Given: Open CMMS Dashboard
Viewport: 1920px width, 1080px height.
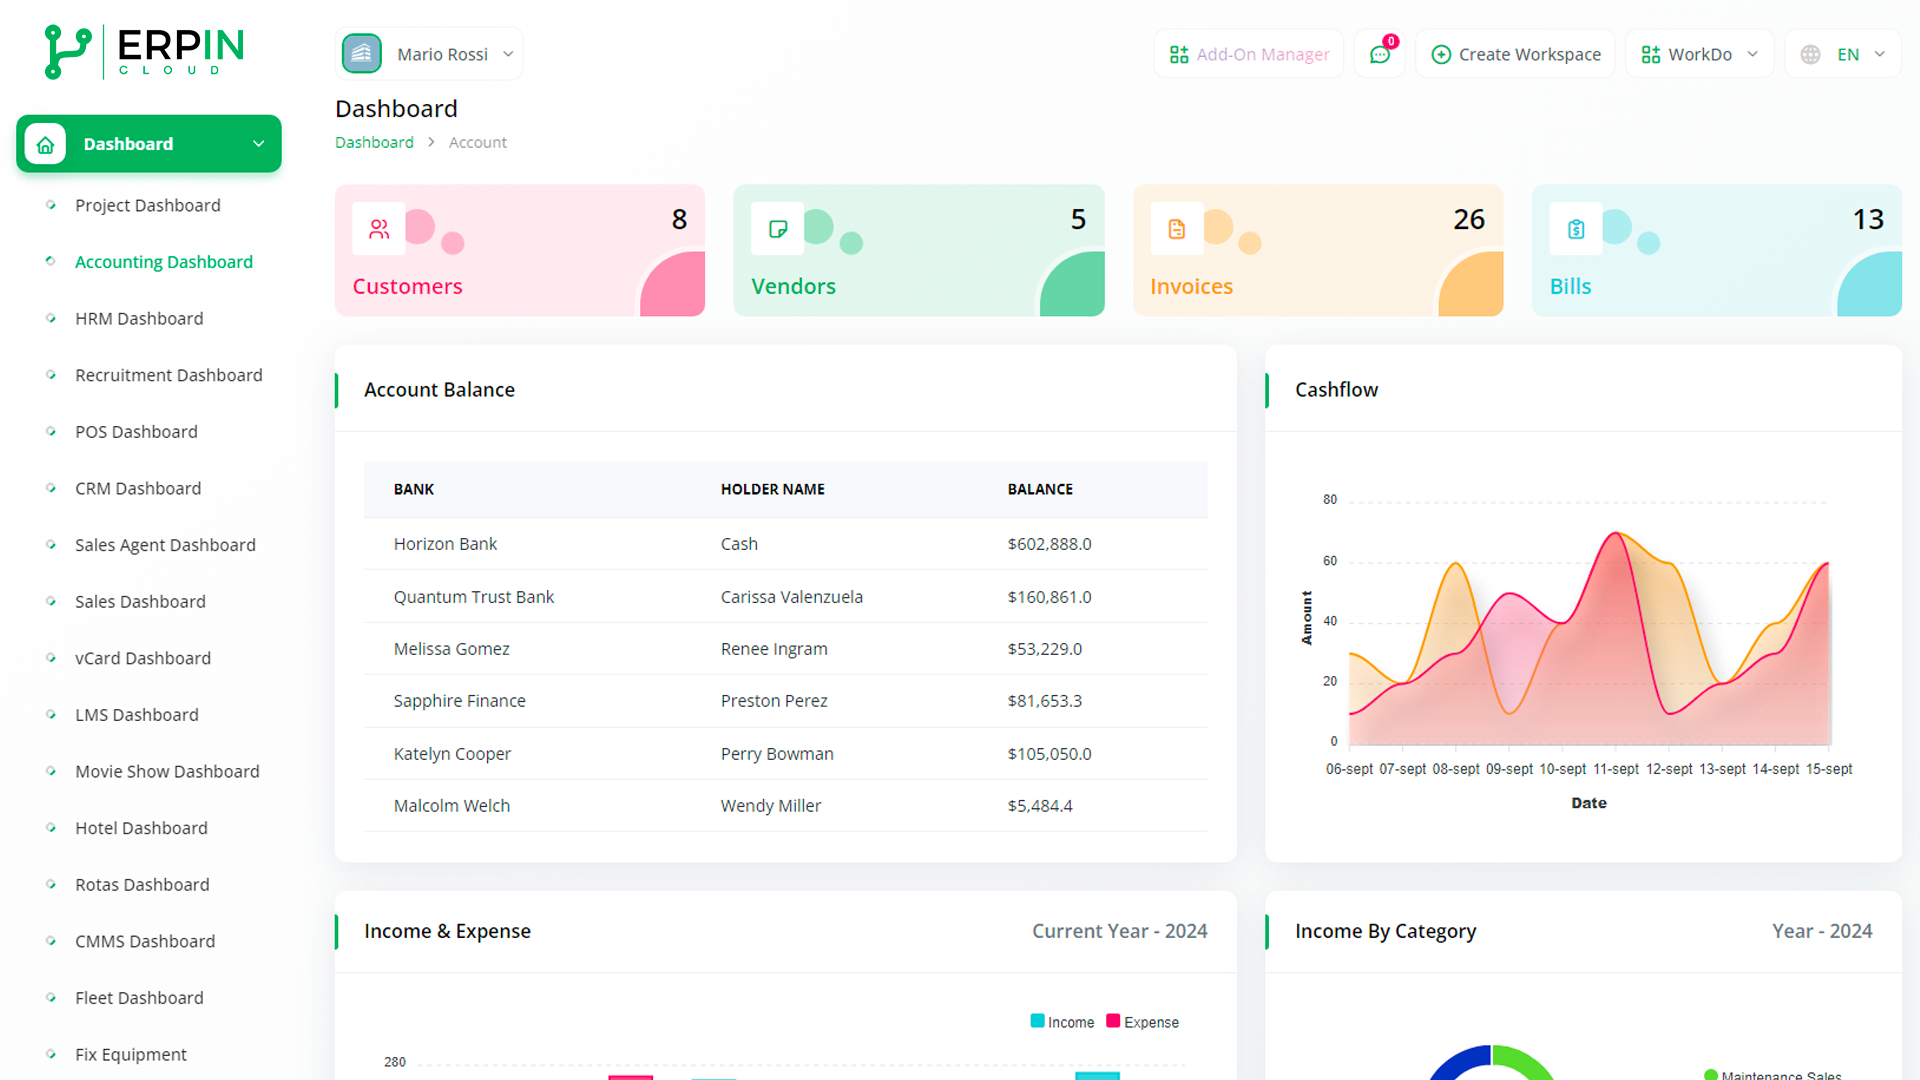Looking at the screenshot, I should click(145, 941).
